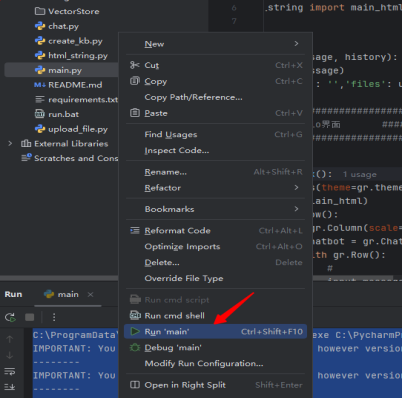
Task: Click Open in Right Split entry
Action: [x=215, y=385]
